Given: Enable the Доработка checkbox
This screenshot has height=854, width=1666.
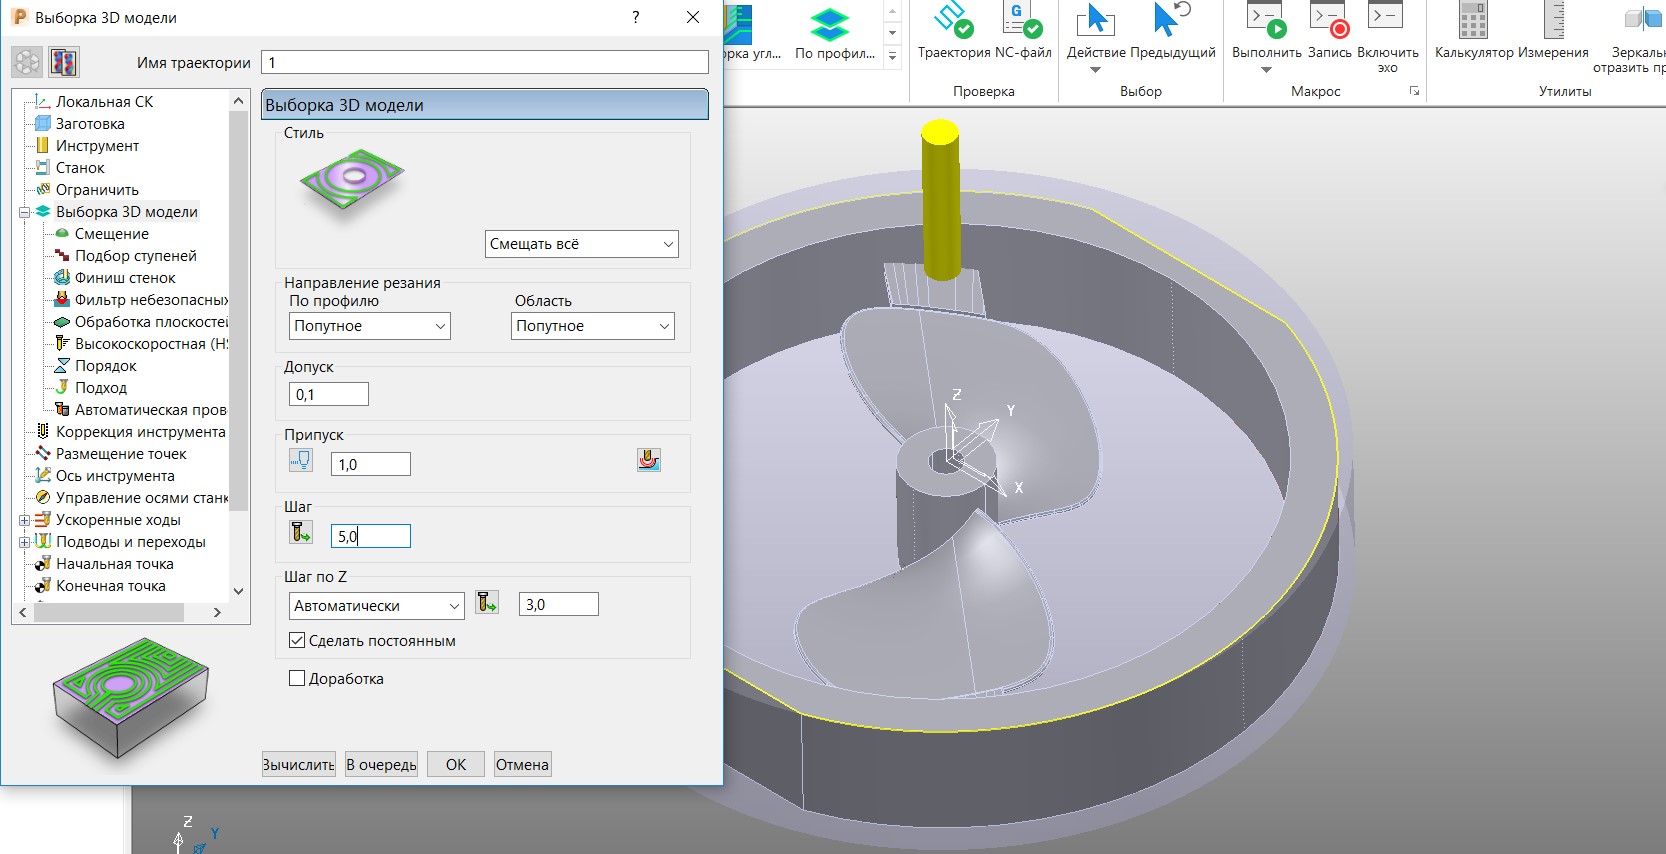Looking at the screenshot, I should pos(297,678).
